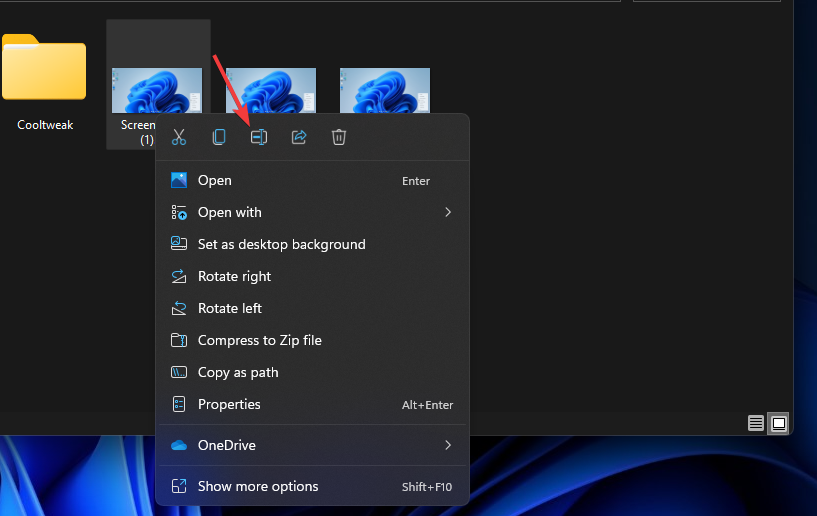This screenshot has width=817, height=516.
Task: Switch to large thumbnails view icon
Action: click(779, 423)
